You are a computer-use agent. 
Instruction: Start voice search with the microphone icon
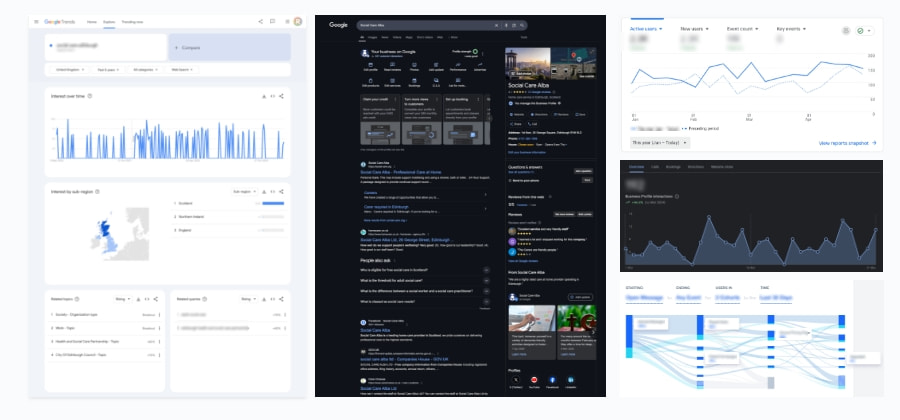(506, 25)
